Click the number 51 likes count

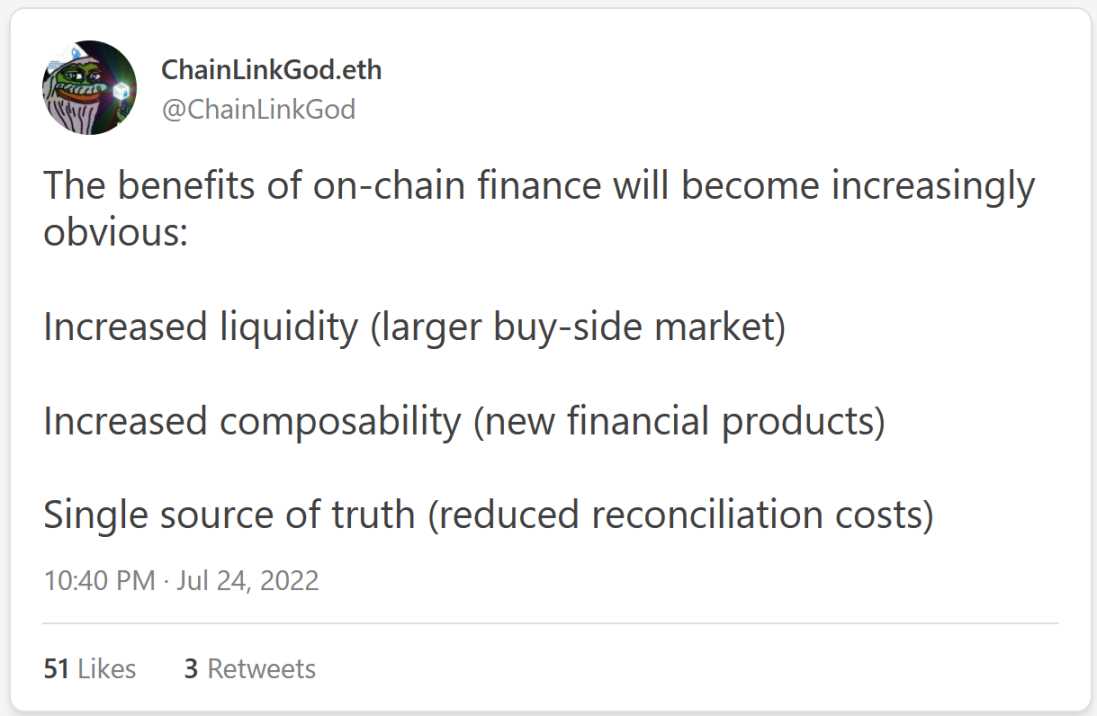56,668
